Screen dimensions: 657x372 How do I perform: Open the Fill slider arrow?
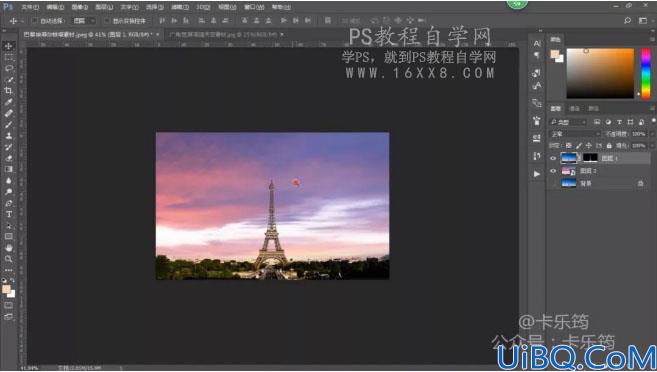click(x=652, y=145)
